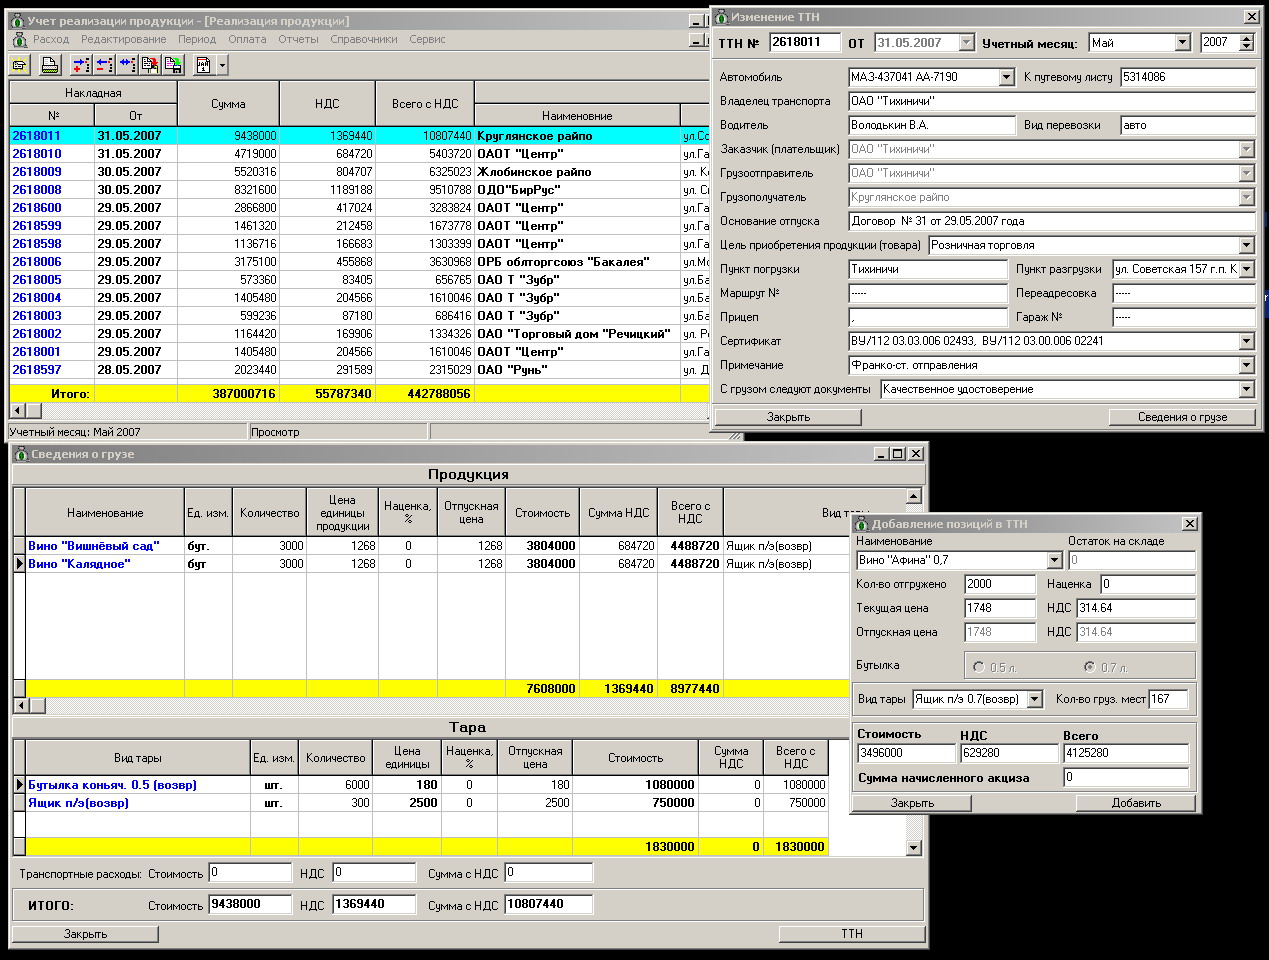This screenshot has height=960, width=1269.
Task: Click the remove row (minus arrow) icon
Action: [x=104, y=66]
